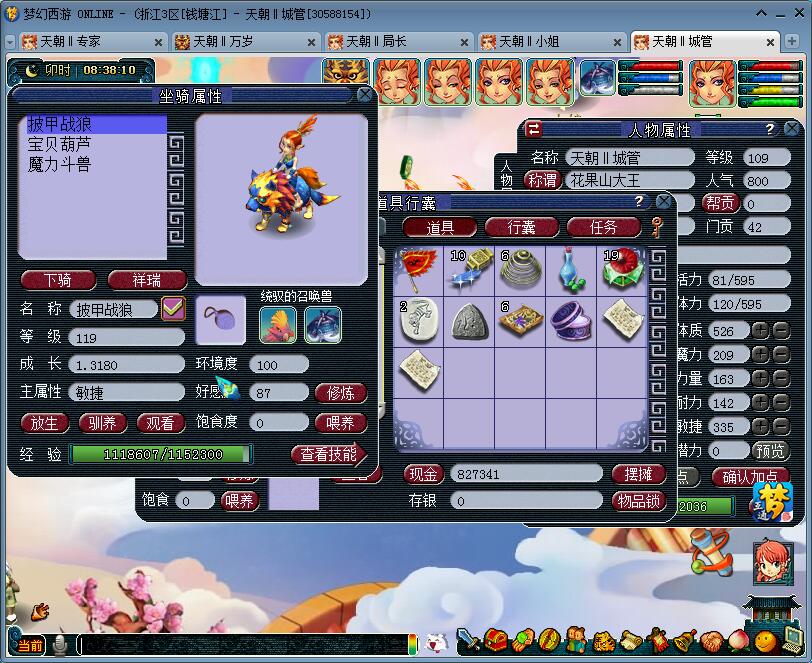Select the red fan item in inventory
The width and height of the screenshot is (812, 663).
418,270
